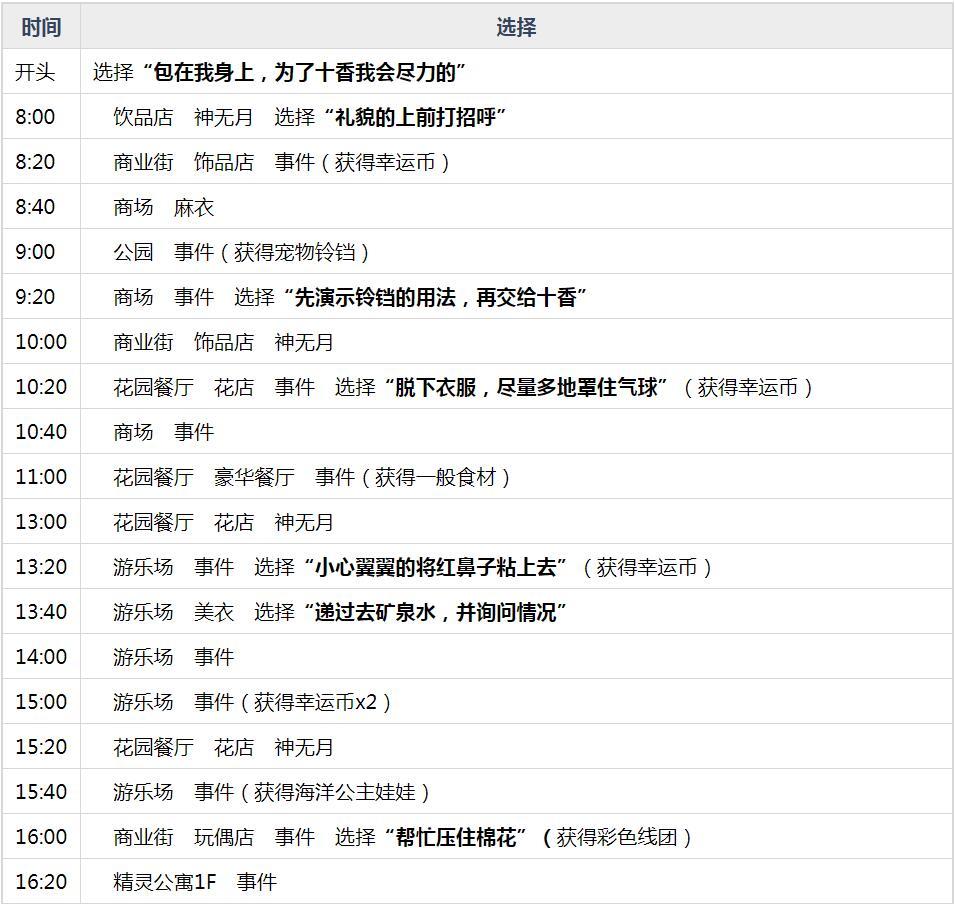
Task: Click the 13:40 time cell
Action: (x=41, y=612)
